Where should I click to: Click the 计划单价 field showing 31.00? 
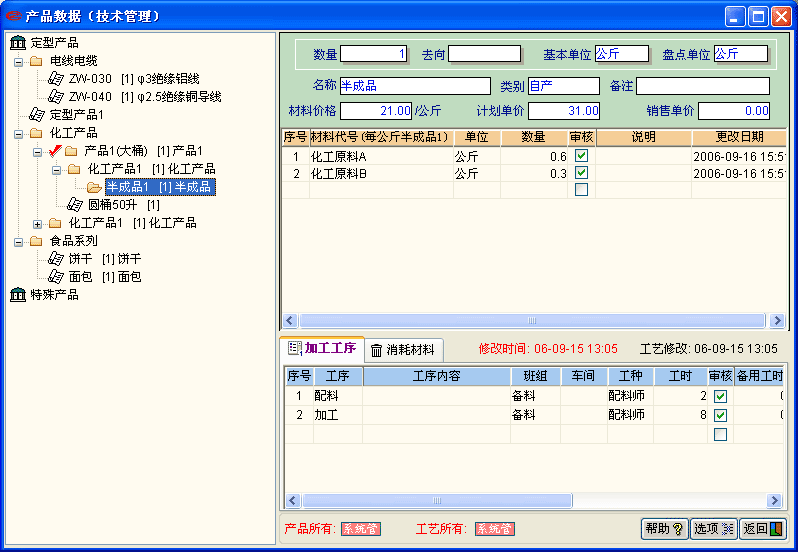pos(564,111)
